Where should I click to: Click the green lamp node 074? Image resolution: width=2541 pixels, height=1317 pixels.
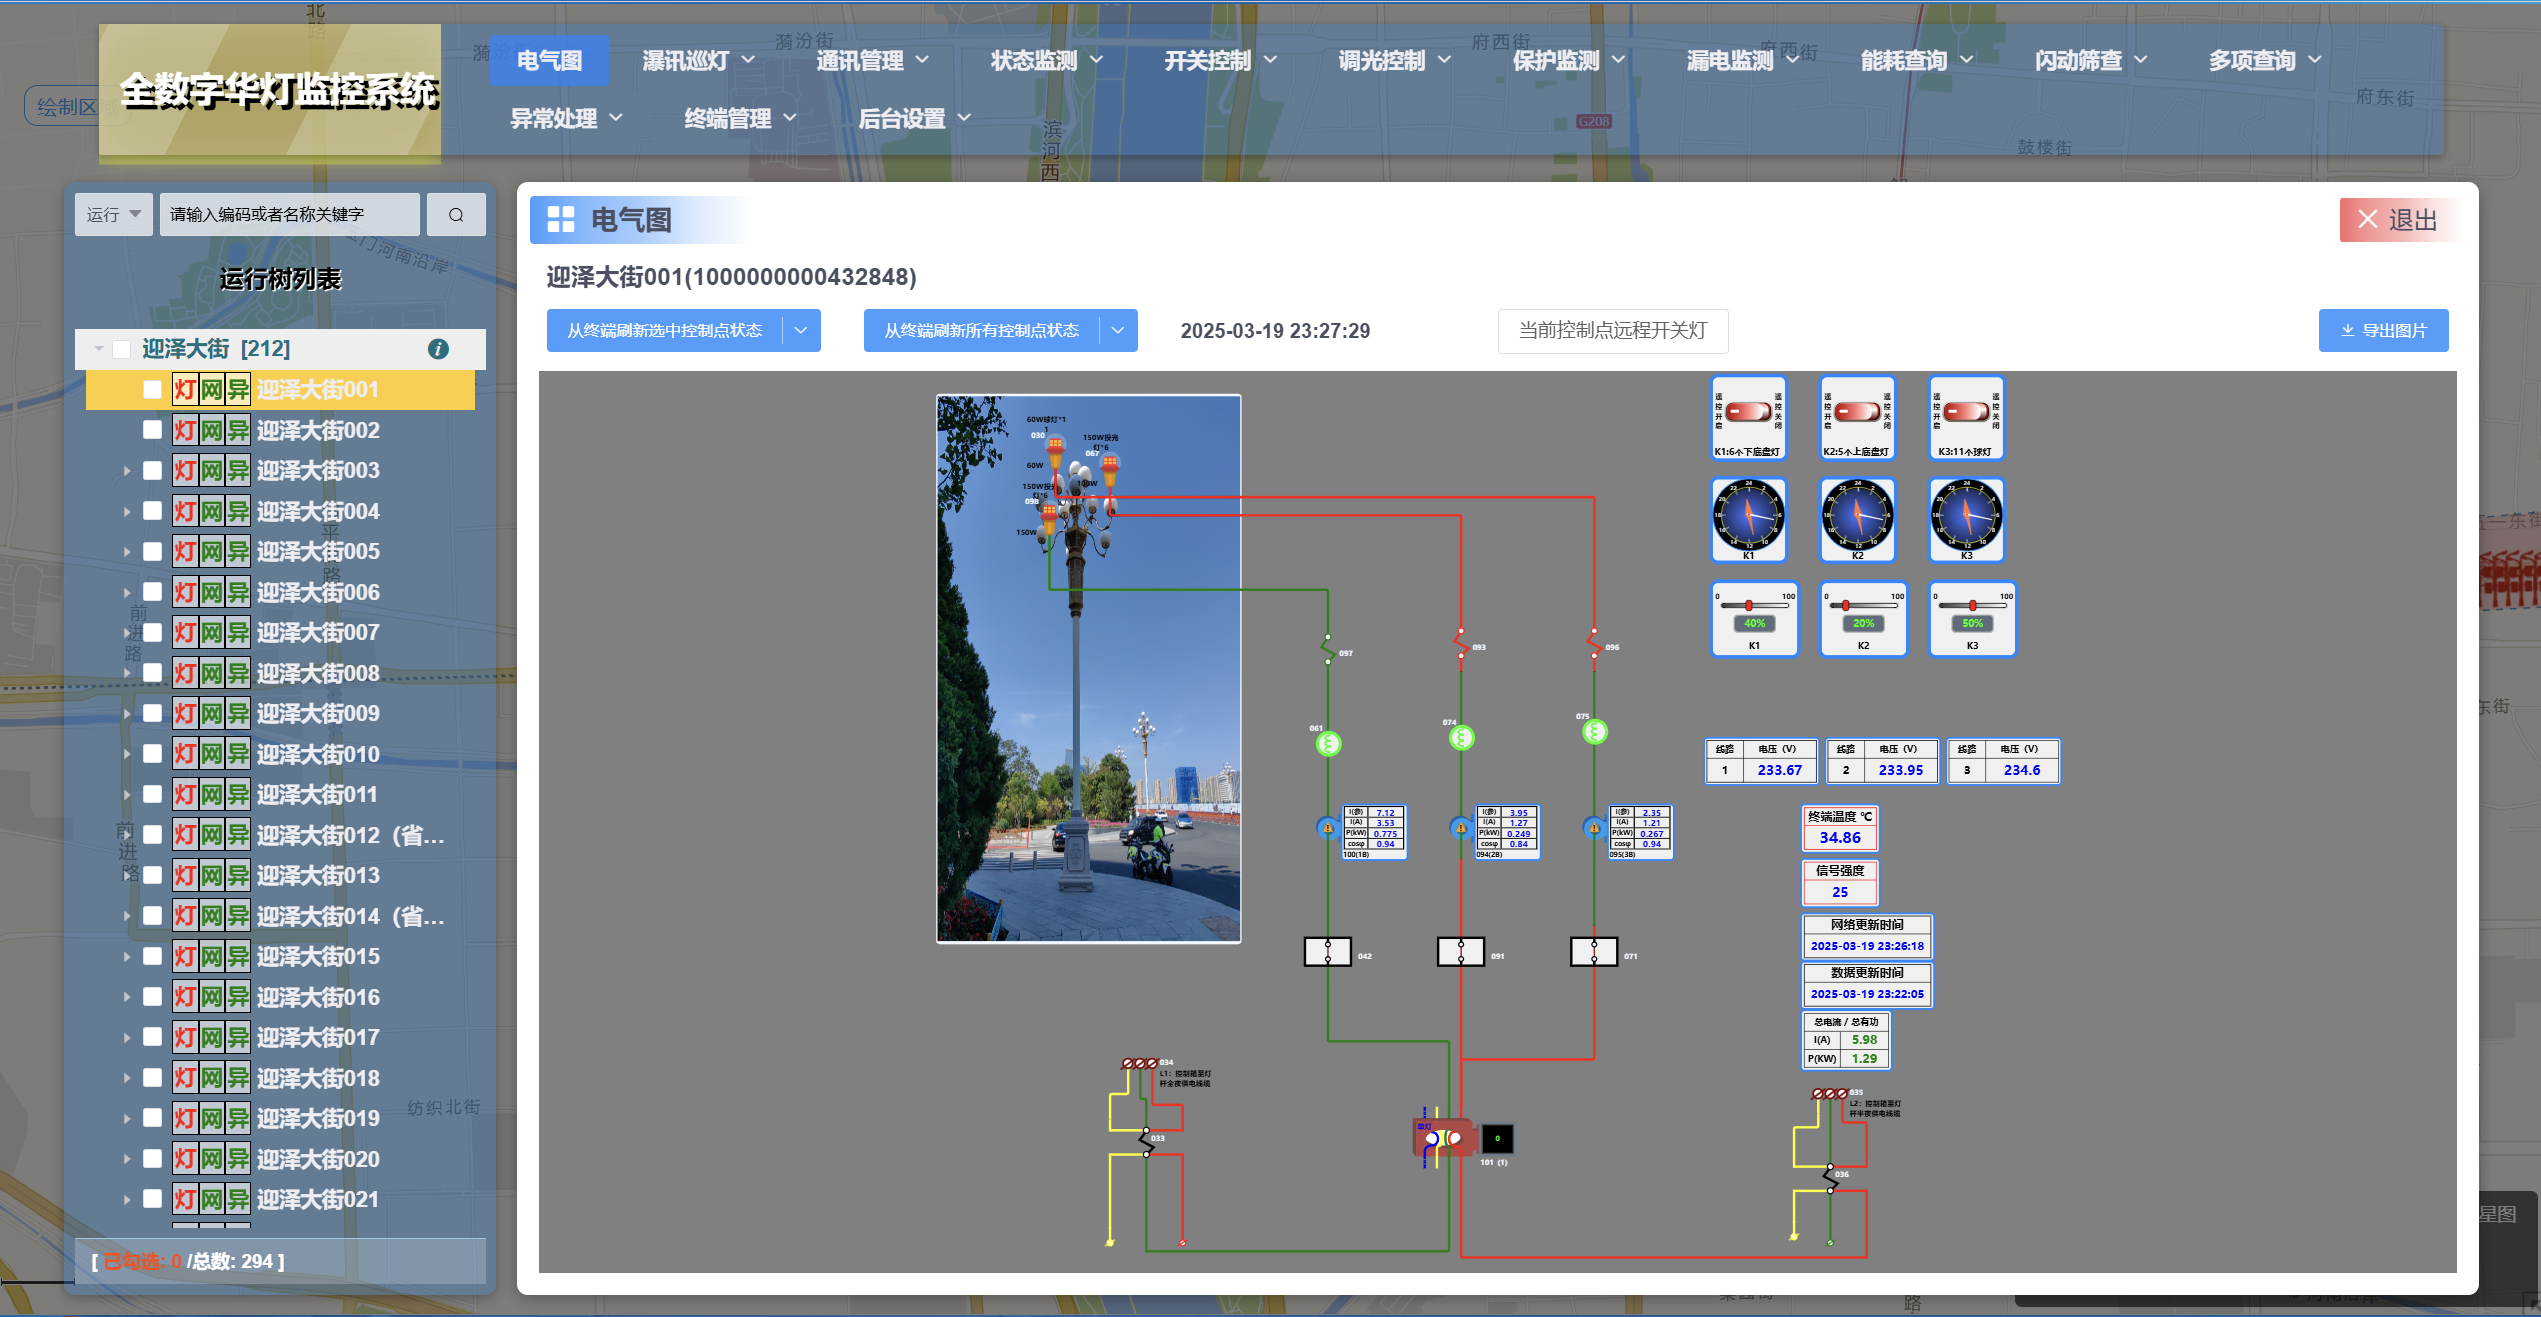[1461, 738]
